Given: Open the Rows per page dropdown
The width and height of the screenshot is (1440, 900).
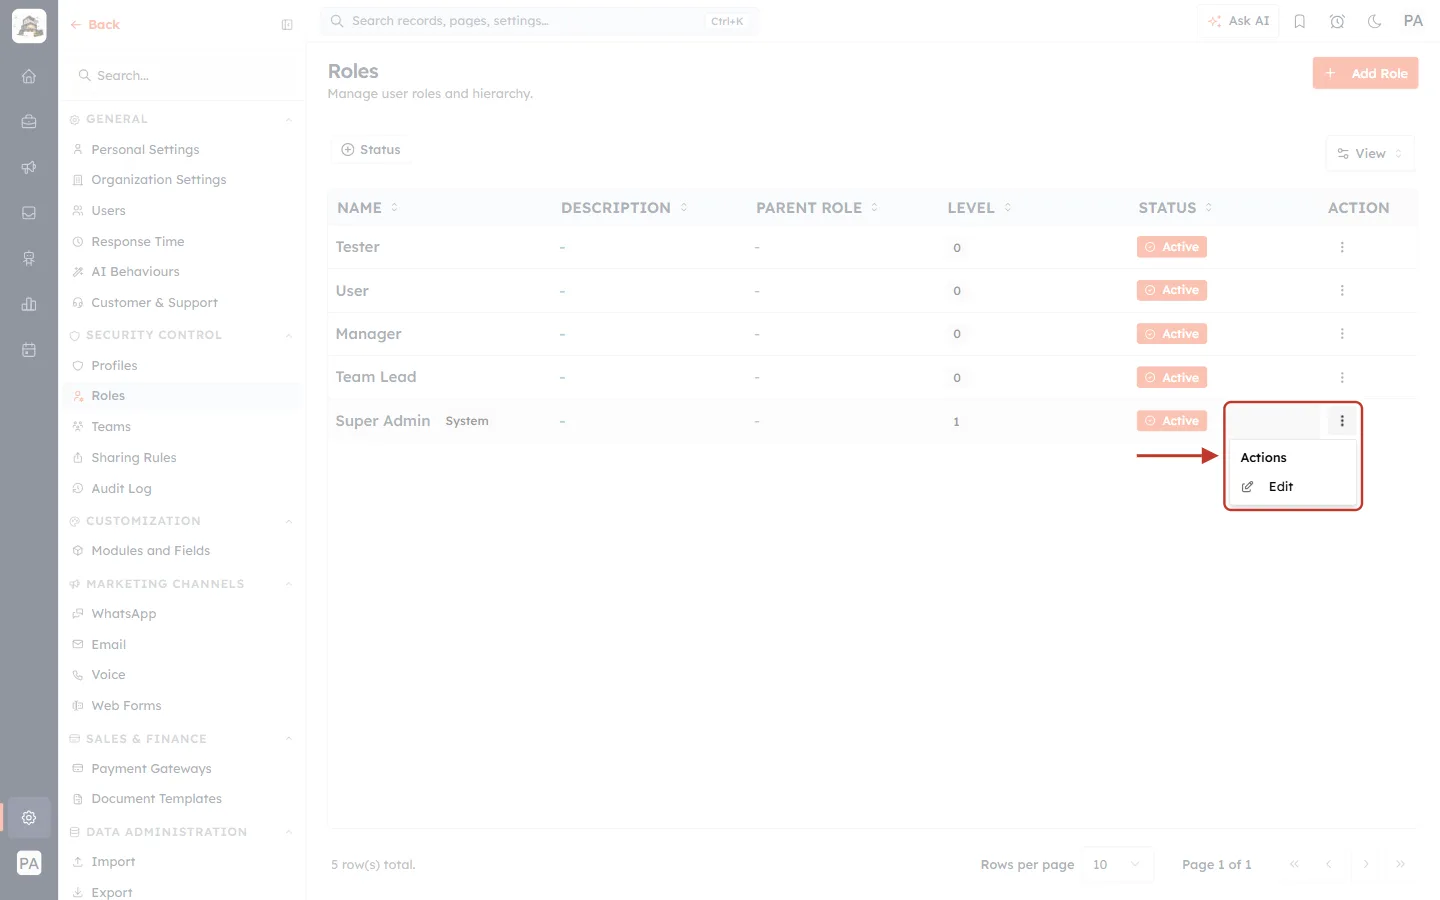Looking at the screenshot, I should [x=1117, y=865].
